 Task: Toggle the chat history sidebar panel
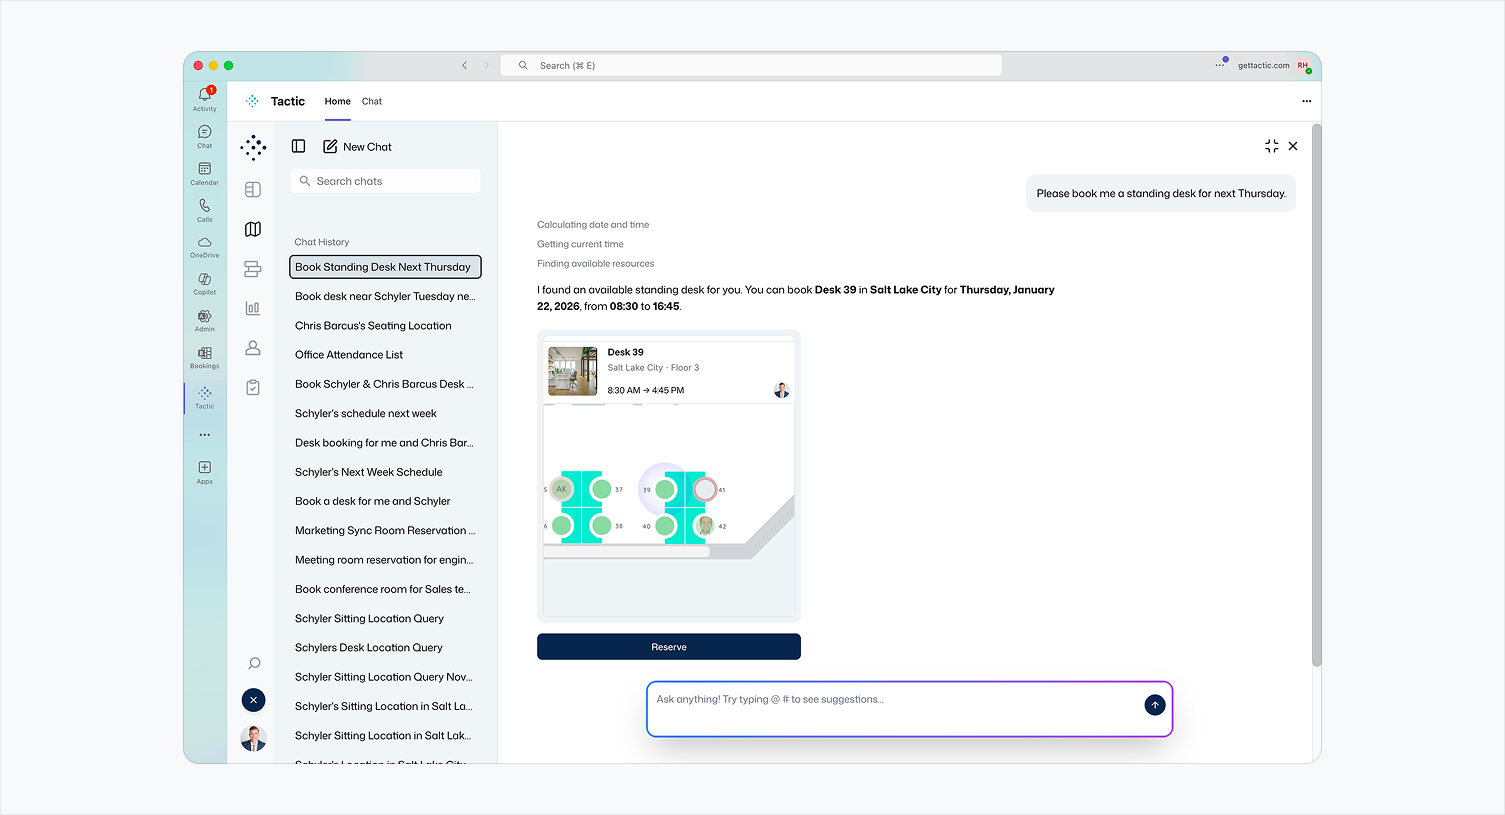point(298,146)
